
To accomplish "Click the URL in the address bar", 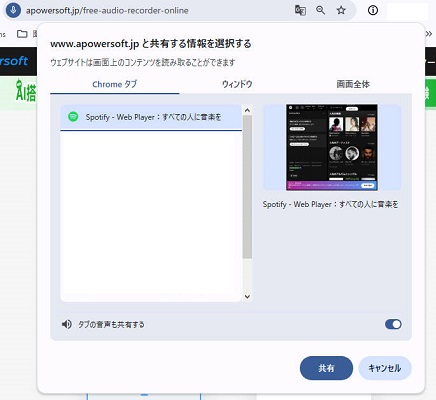I will click(107, 10).
